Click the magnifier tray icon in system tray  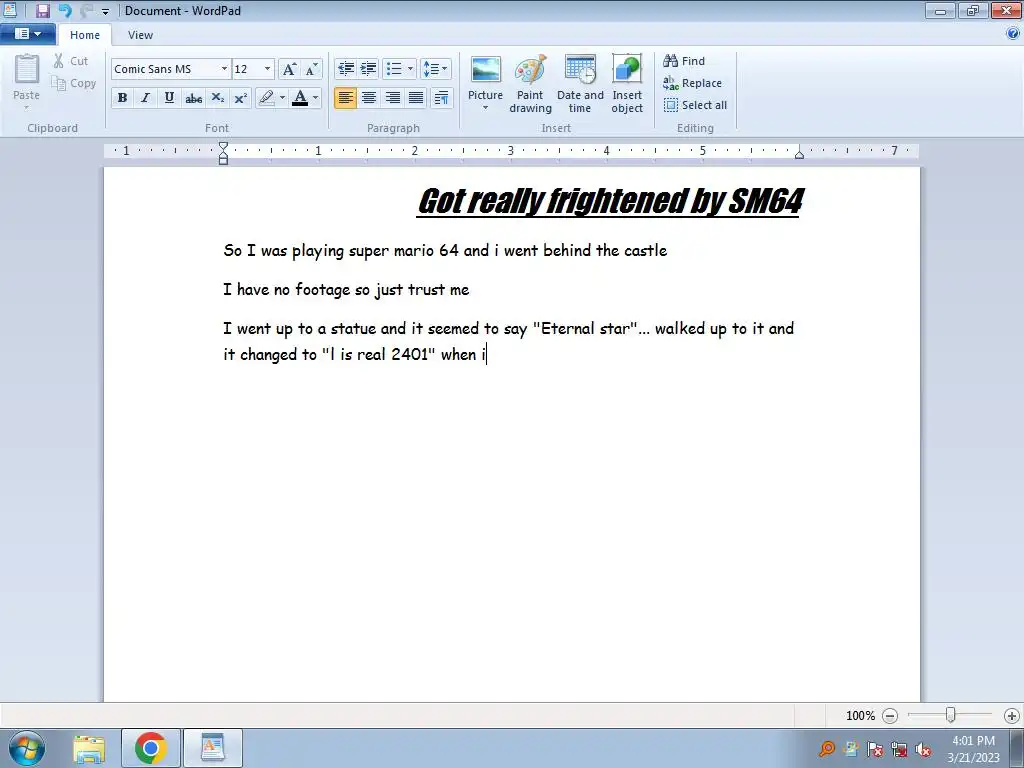tap(826, 748)
